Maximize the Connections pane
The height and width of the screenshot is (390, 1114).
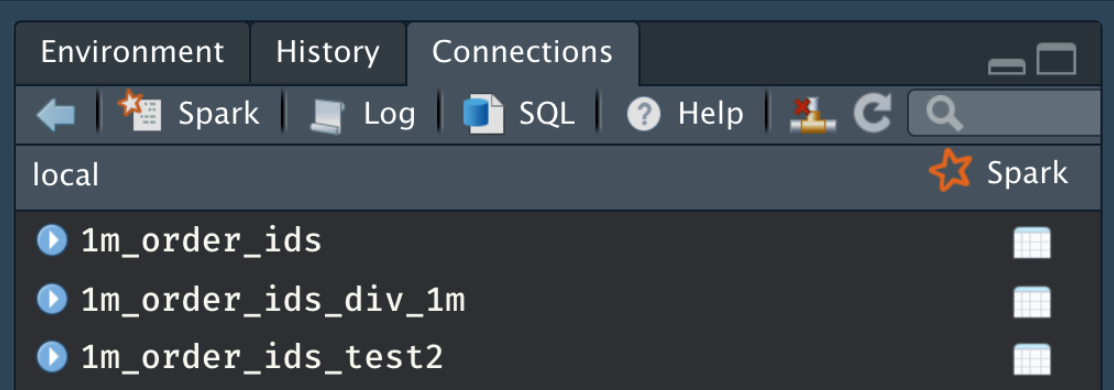pyautogui.click(x=1056, y=59)
